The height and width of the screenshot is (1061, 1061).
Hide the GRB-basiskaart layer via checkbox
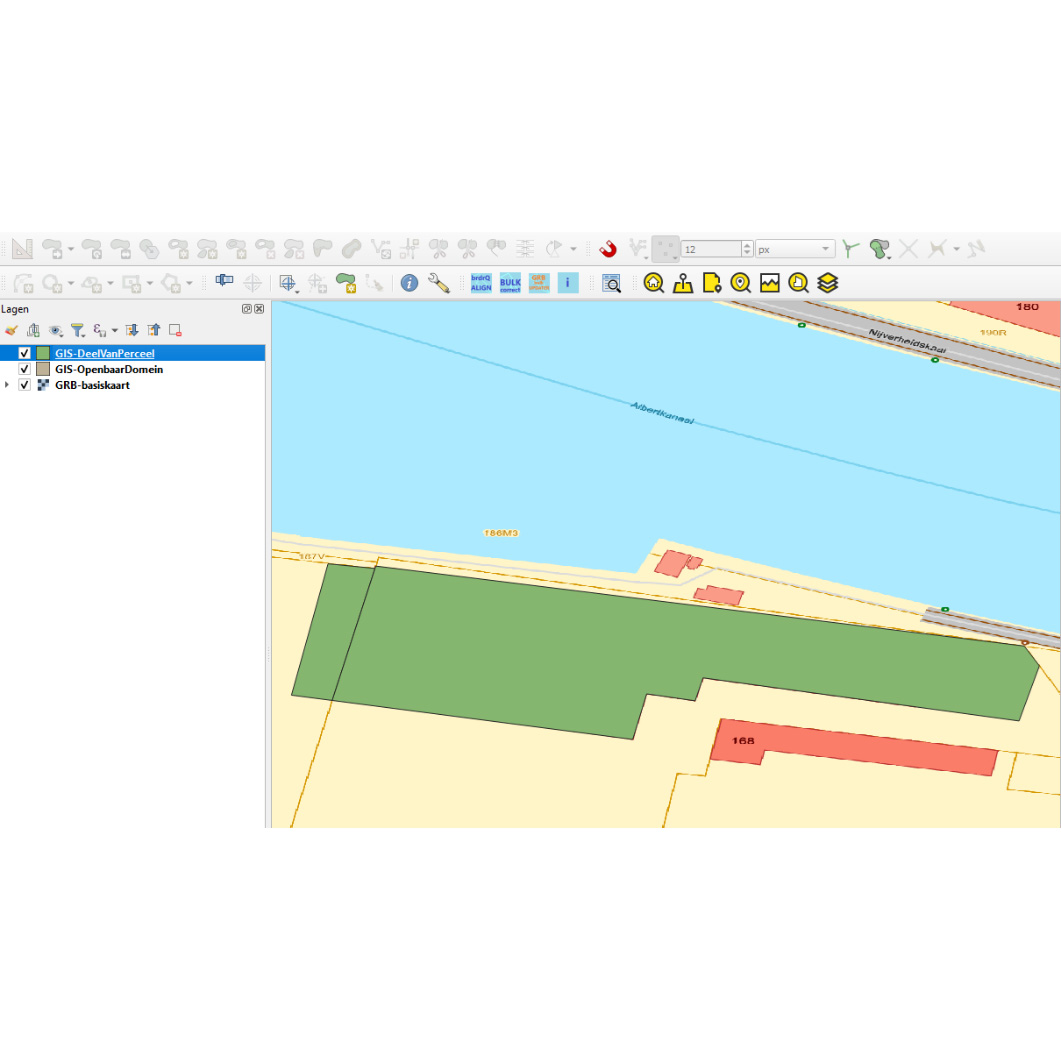[x=25, y=385]
